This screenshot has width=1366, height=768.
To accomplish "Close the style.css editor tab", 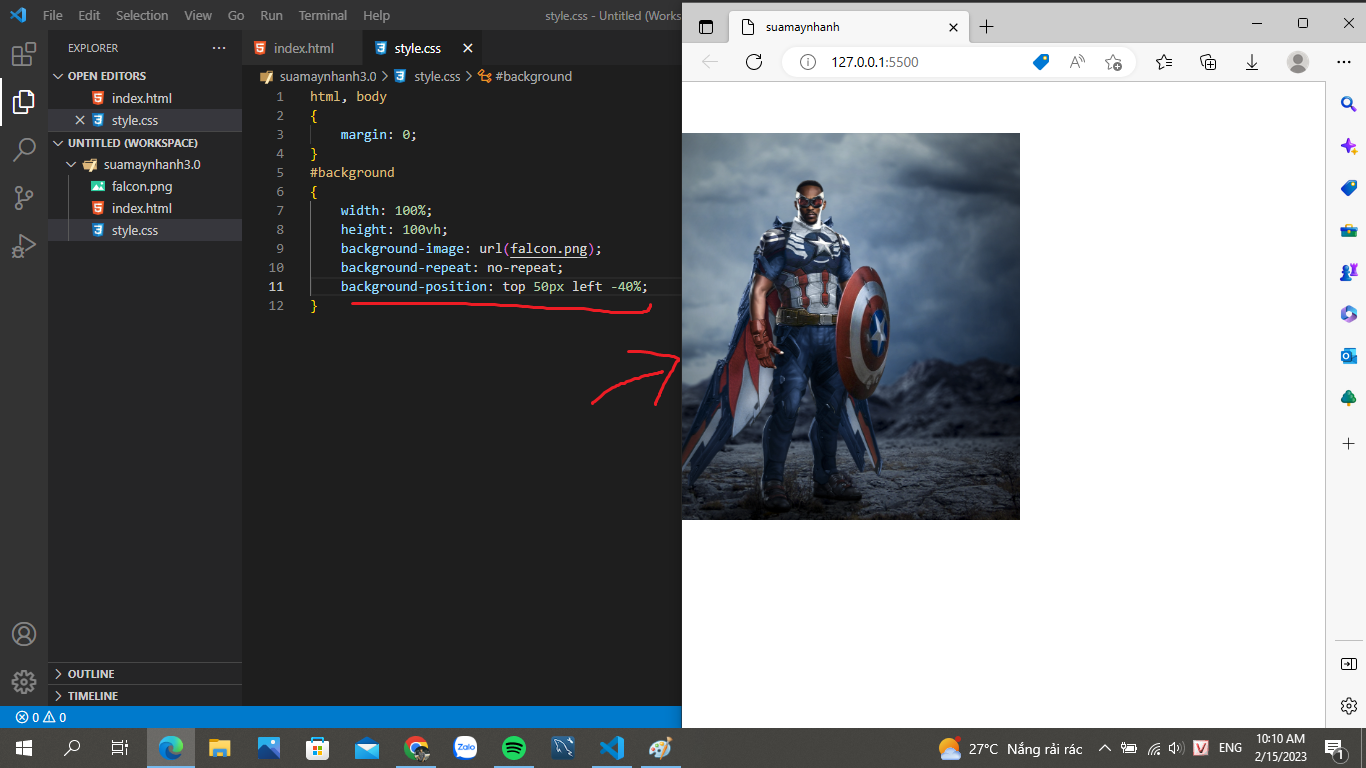I will (x=467, y=48).
